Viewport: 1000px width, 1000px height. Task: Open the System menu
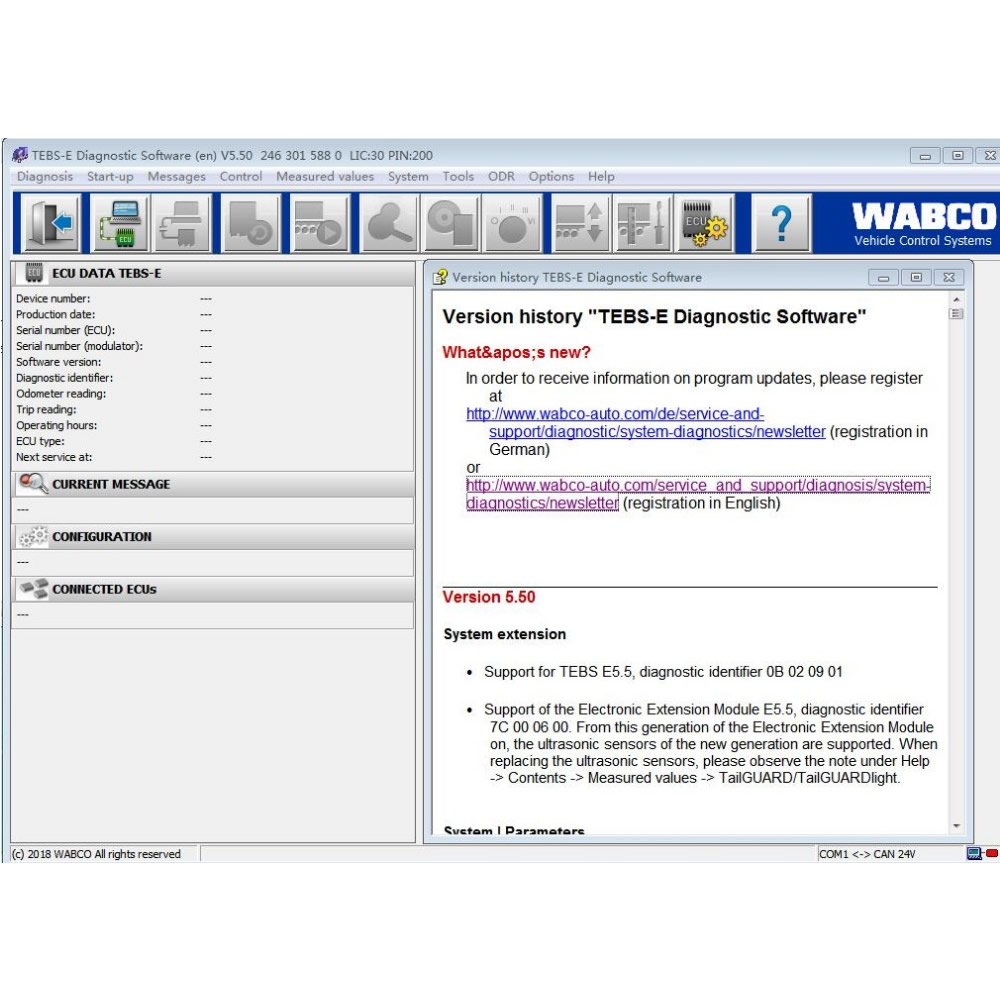[408, 176]
